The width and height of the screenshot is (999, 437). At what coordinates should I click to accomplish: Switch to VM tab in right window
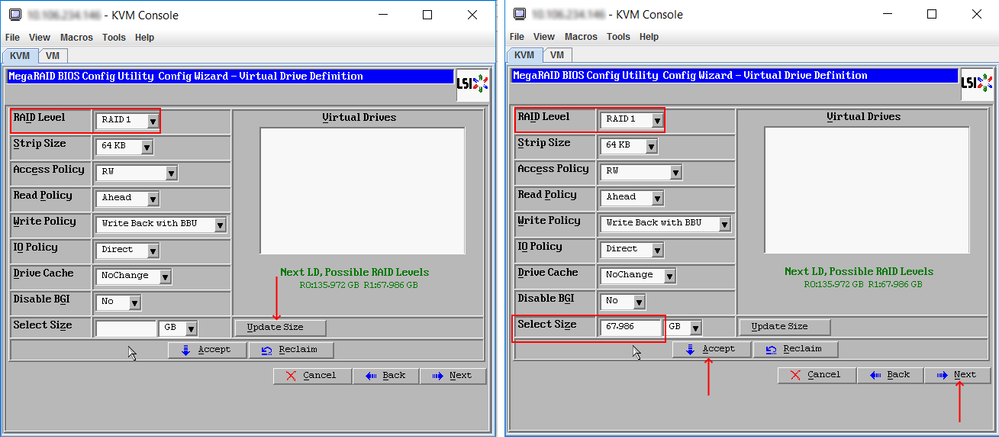pyautogui.click(x=557, y=55)
